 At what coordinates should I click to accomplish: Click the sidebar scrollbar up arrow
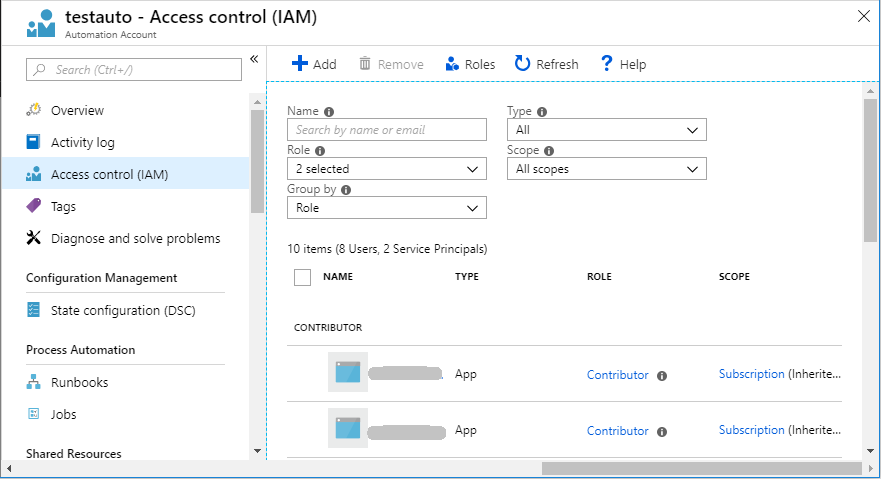(x=257, y=102)
